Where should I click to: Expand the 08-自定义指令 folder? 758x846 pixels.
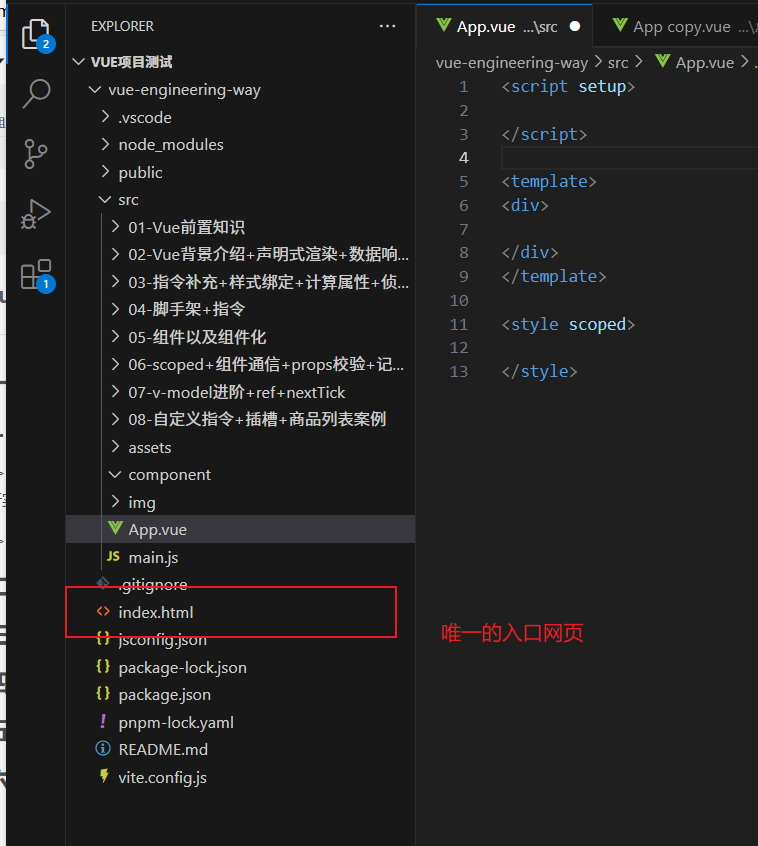[x=115, y=419]
